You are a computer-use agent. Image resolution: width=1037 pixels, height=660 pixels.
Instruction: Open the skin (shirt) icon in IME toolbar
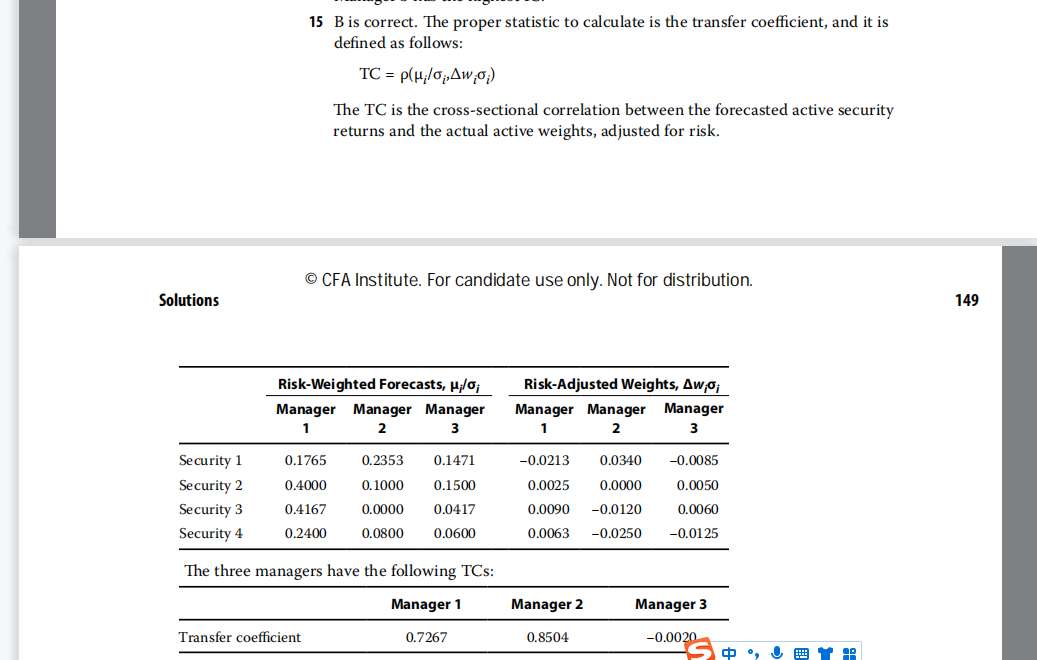click(x=825, y=654)
